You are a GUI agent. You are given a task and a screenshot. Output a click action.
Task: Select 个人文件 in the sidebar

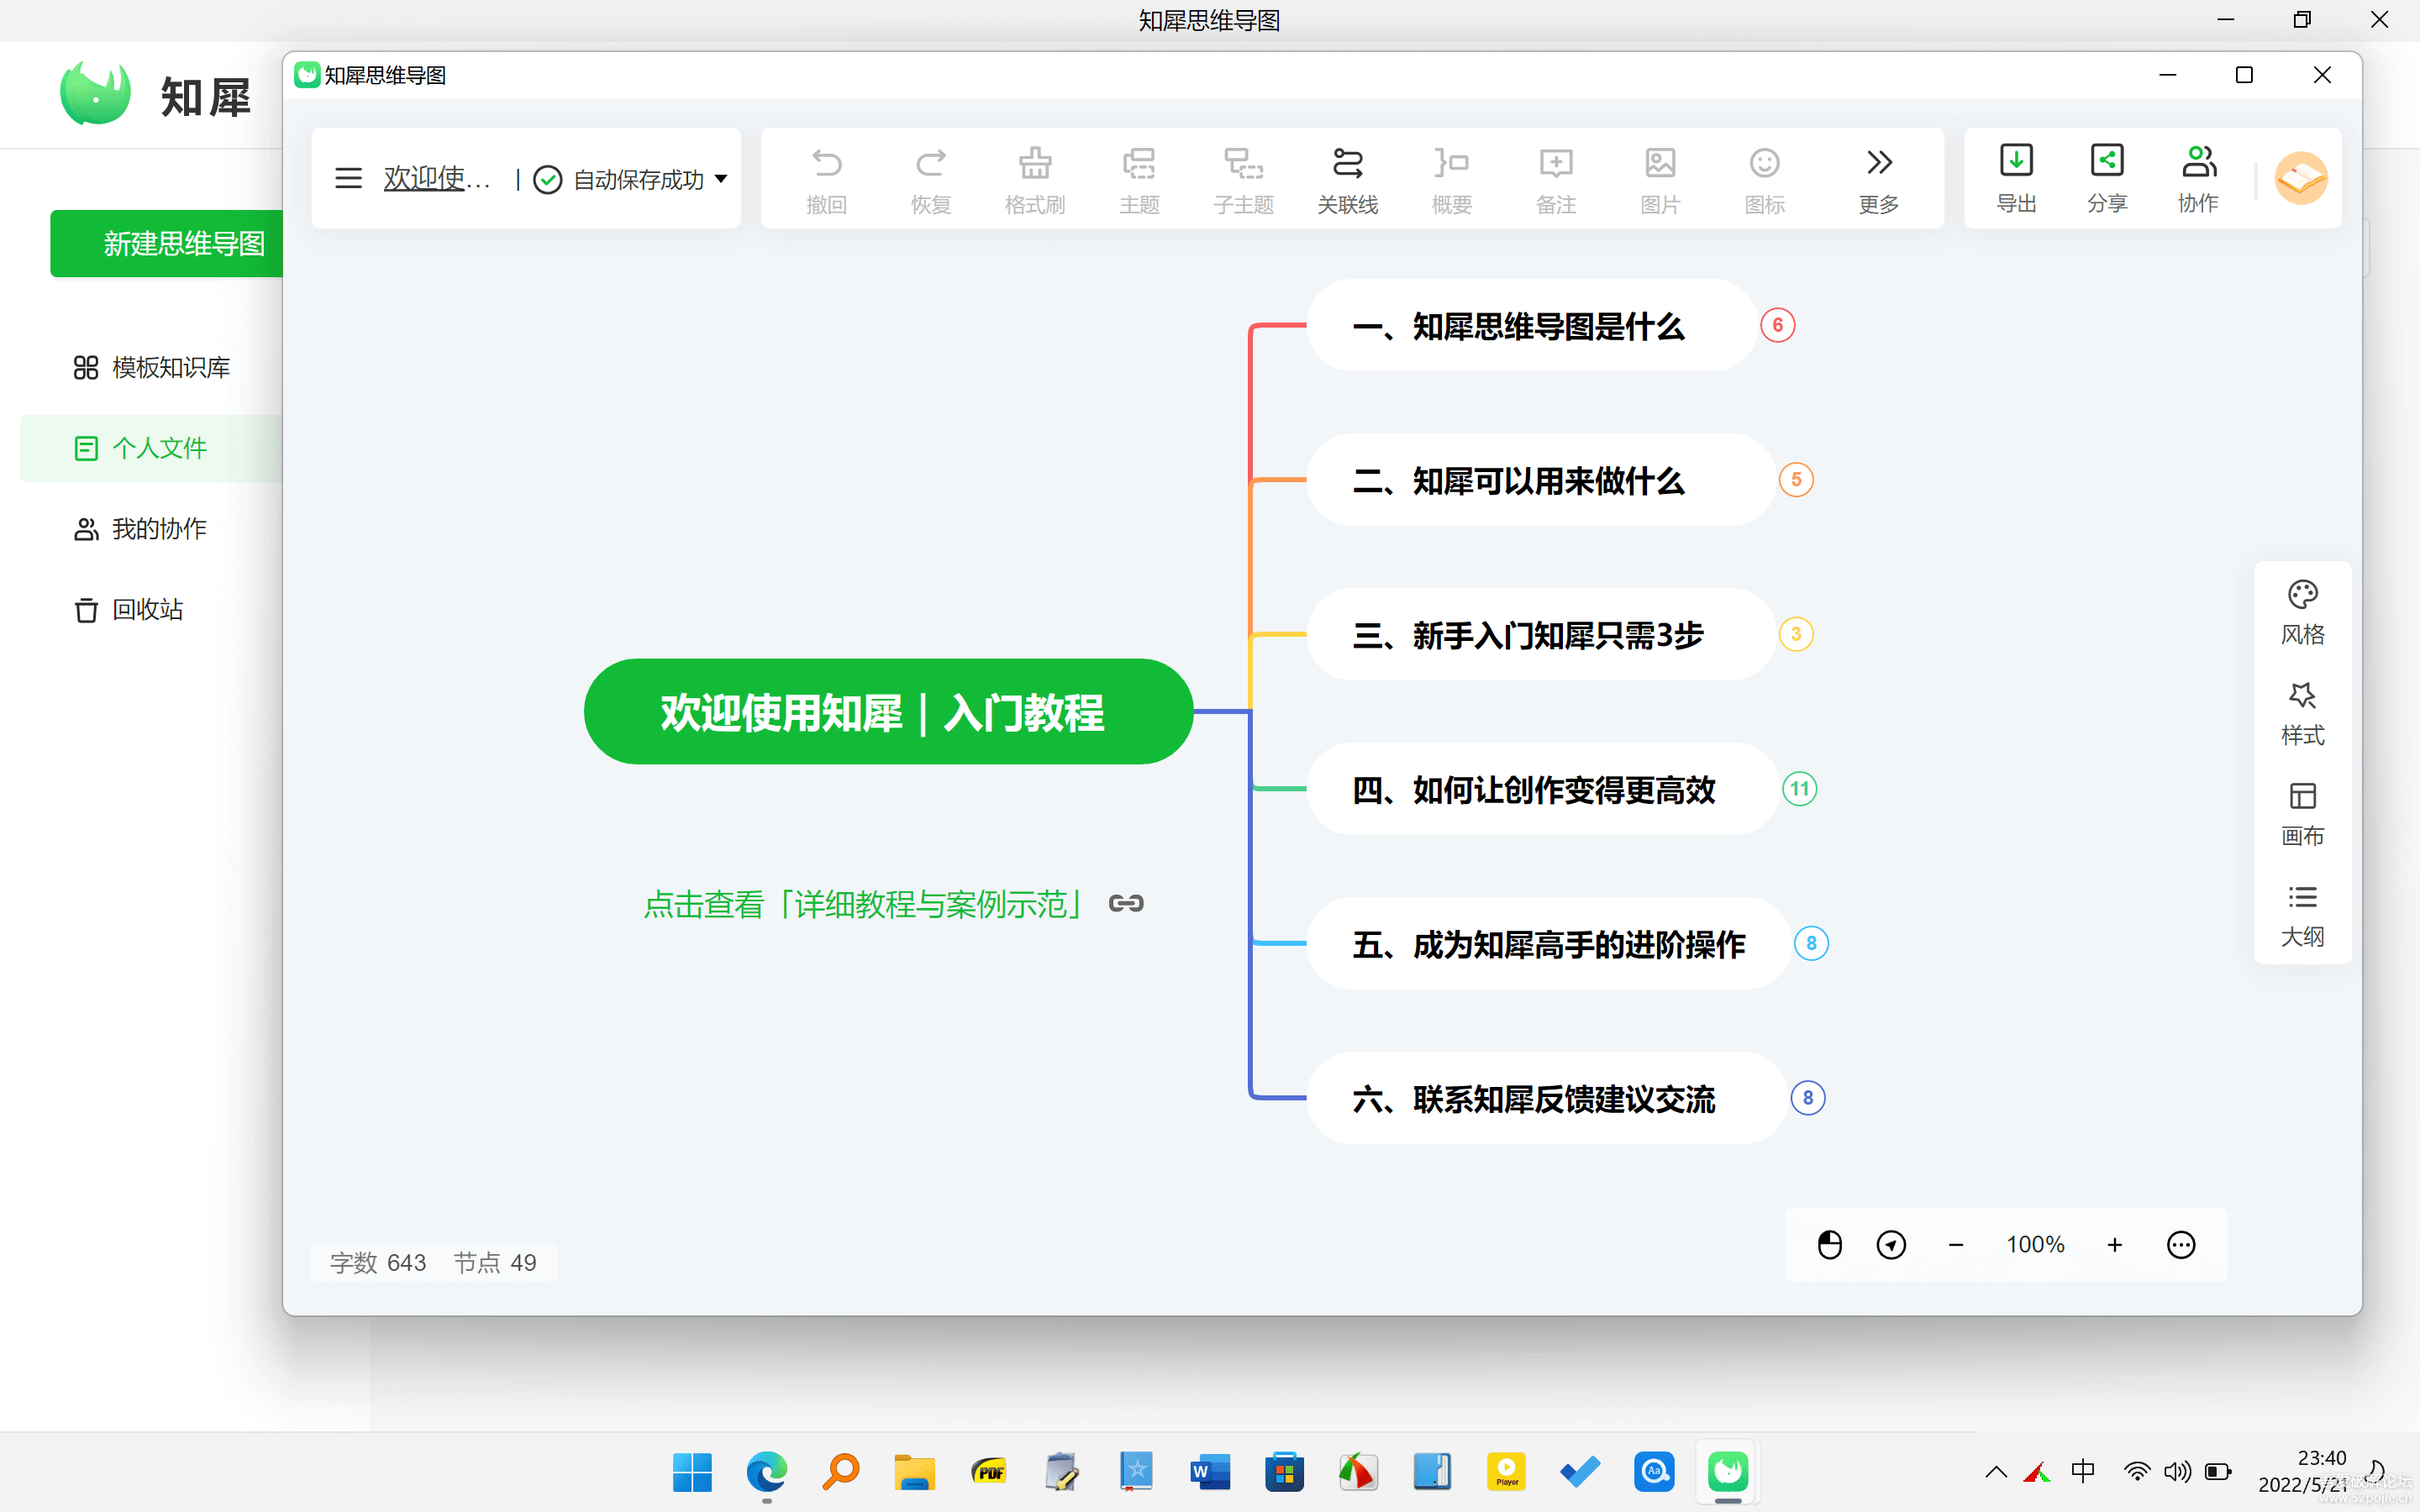coord(151,448)
